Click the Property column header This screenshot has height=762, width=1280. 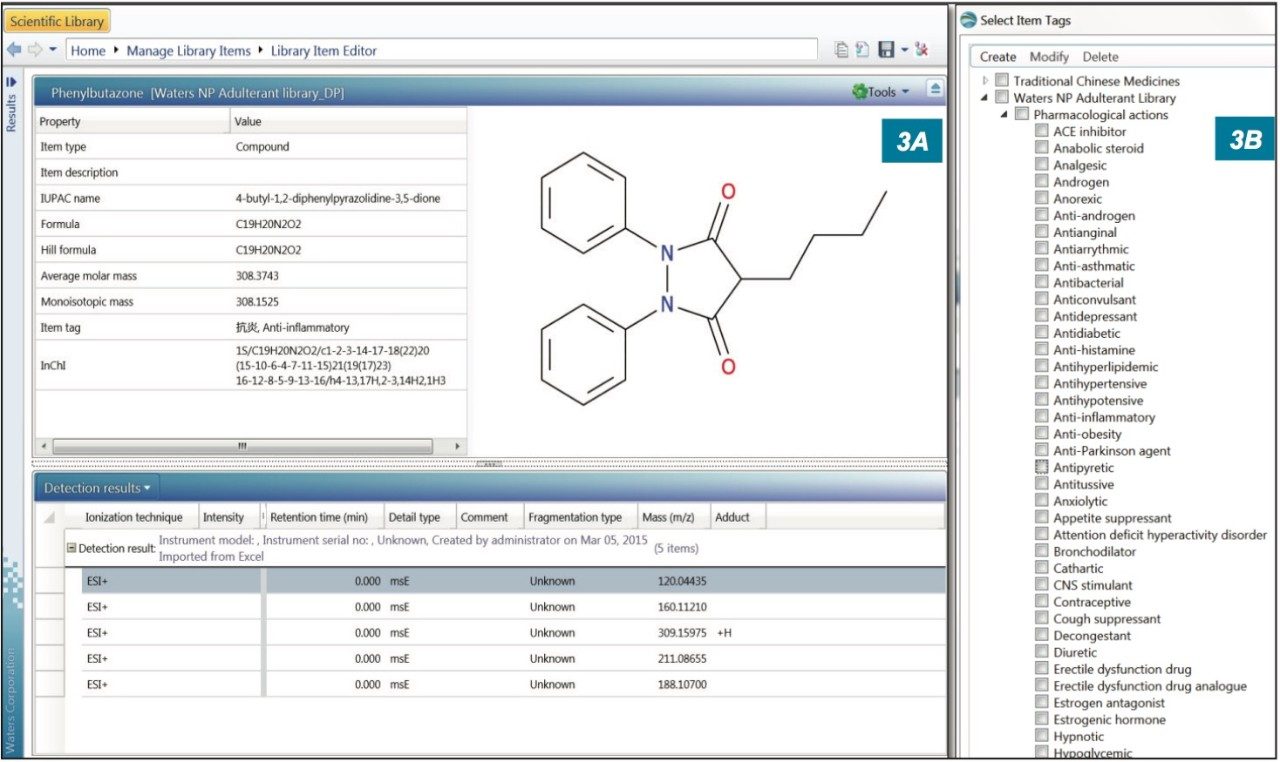132,121
